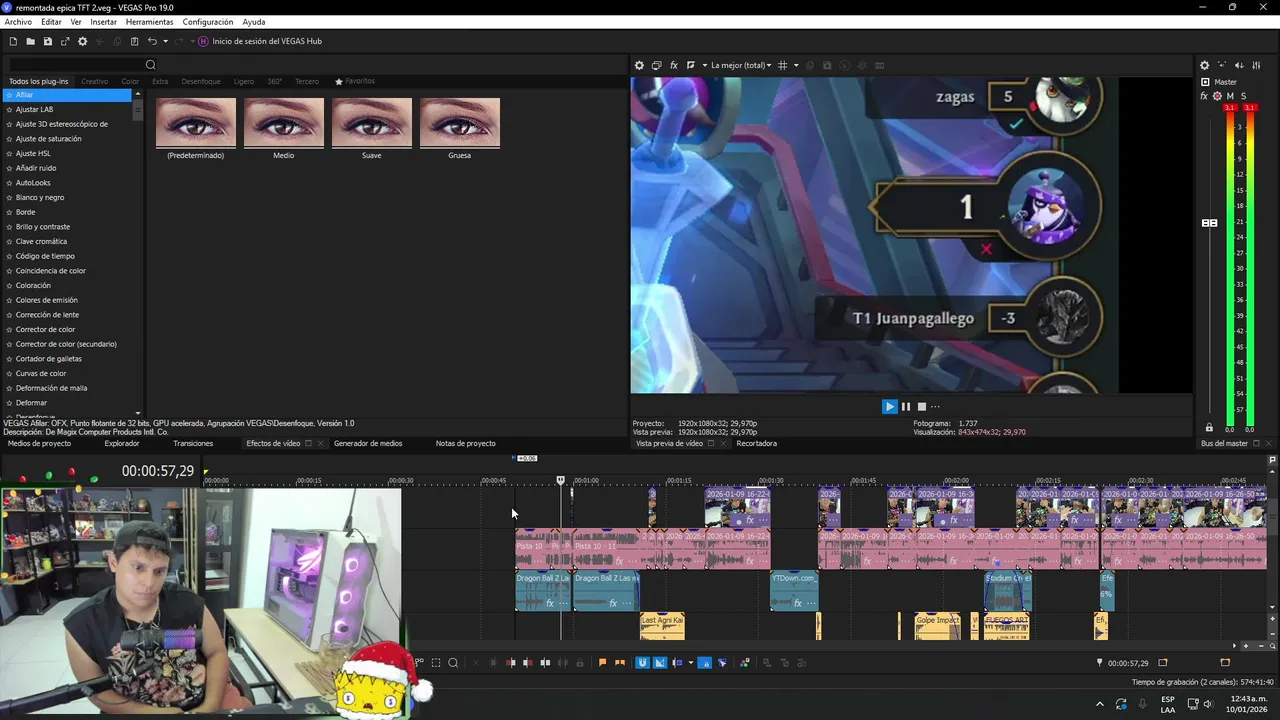The image size is (1280, 720).
Task: Switch to Generador de medios tab
Action: (368, 443)
